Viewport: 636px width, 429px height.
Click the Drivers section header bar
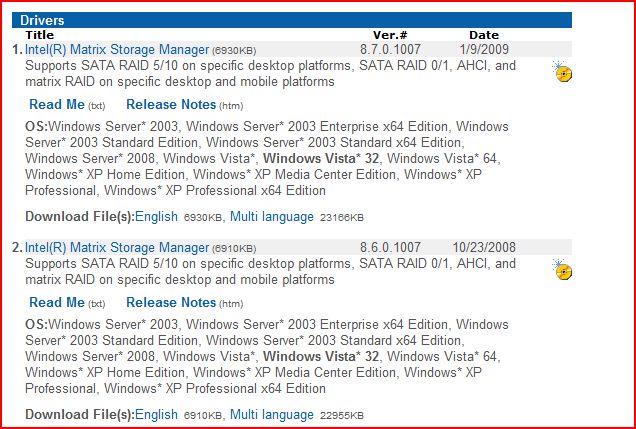click(x=292, y=20)
